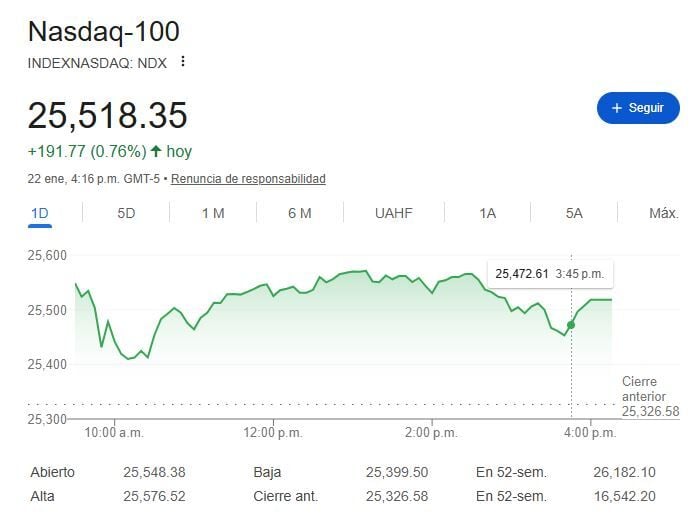The width and height of the screenshot is (694, 526).
Task: Click the 12:00 p.m. axis label
Action: pos(274,433)
